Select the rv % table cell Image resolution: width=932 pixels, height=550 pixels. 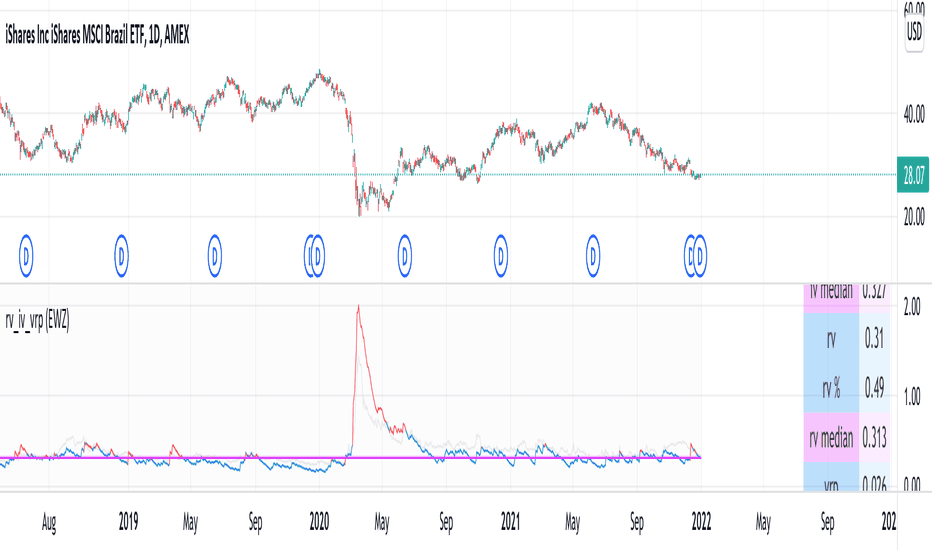point(832,388)
